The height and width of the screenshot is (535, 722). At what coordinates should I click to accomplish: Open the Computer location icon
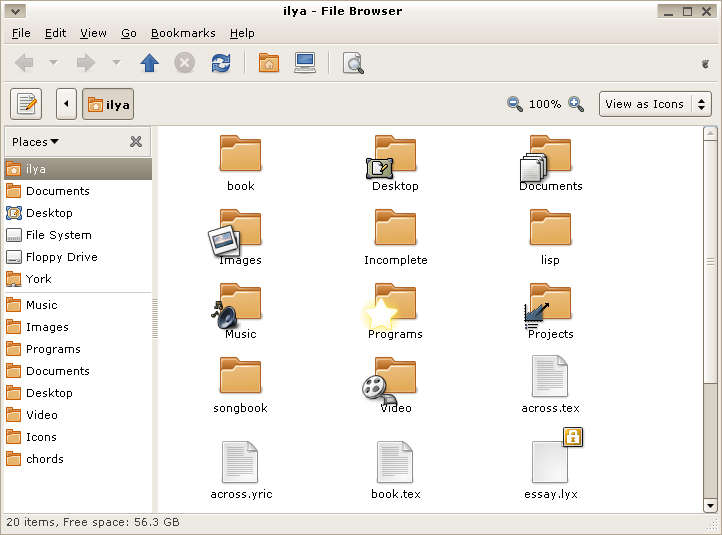[x=305, y=63]
